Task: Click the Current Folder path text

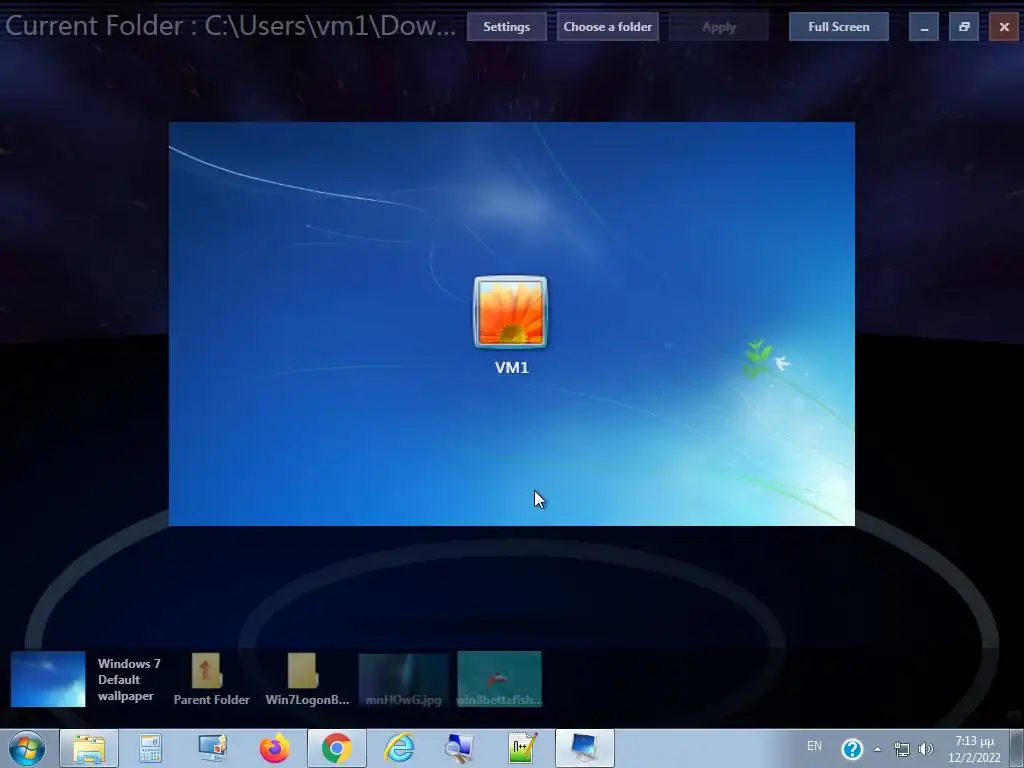Action: point(230,26)
